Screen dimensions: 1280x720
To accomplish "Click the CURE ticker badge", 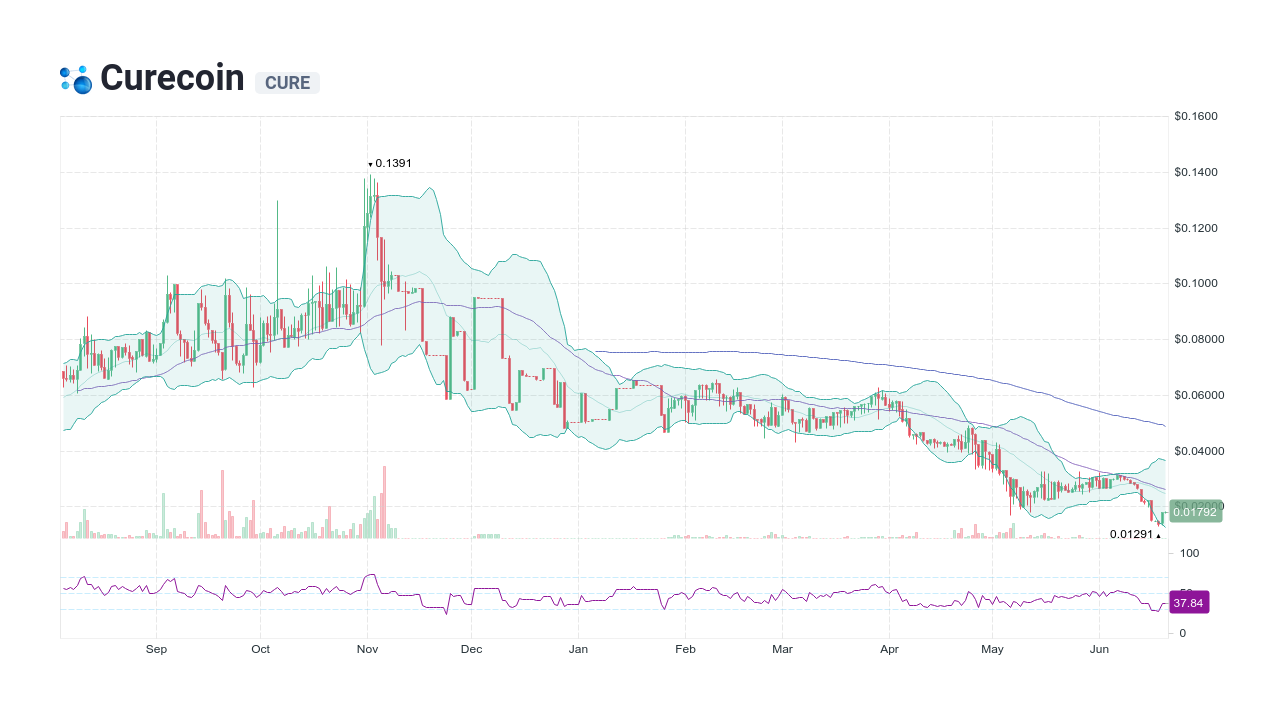I will [287, 83].
